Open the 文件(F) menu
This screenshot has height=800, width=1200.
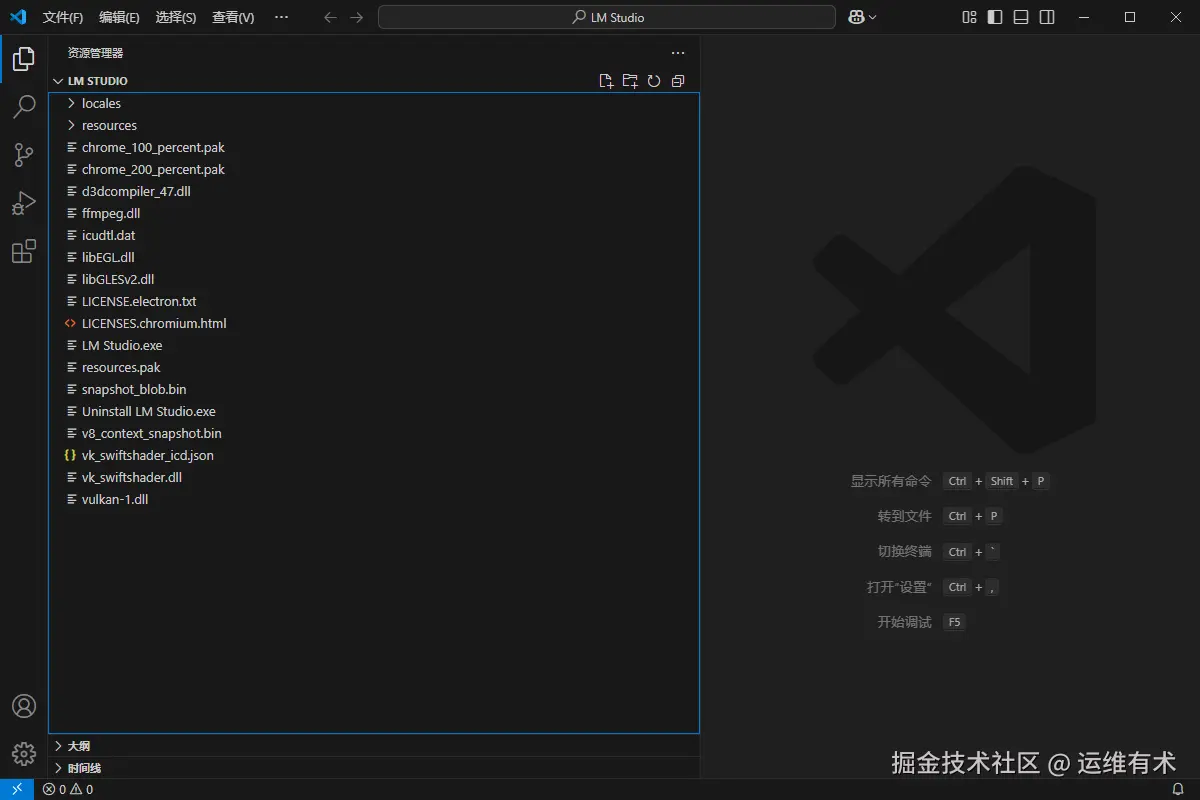coord(63,17)
